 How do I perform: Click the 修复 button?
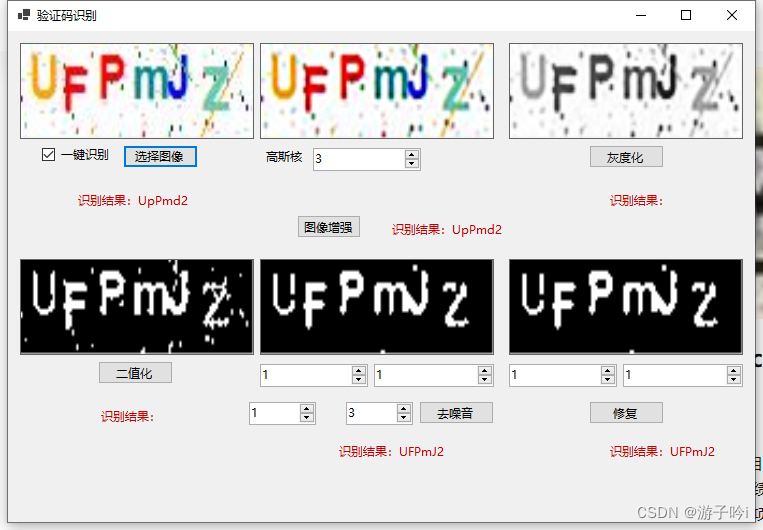[626, 413]
